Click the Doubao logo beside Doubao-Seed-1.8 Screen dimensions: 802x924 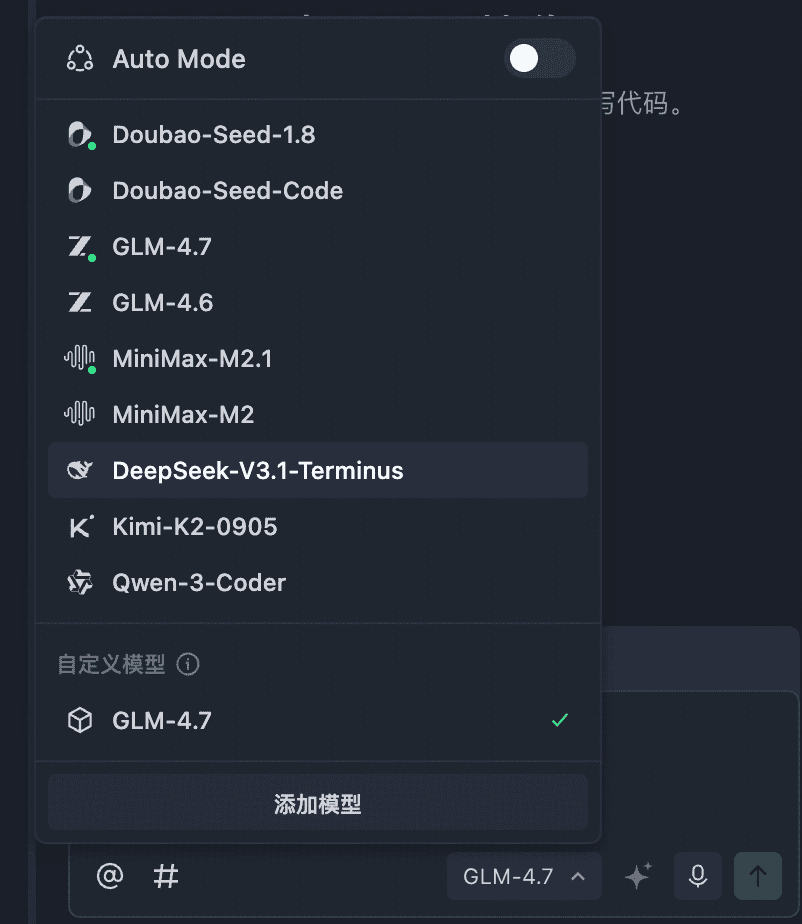pyautogui.click(x=80, y=134)
